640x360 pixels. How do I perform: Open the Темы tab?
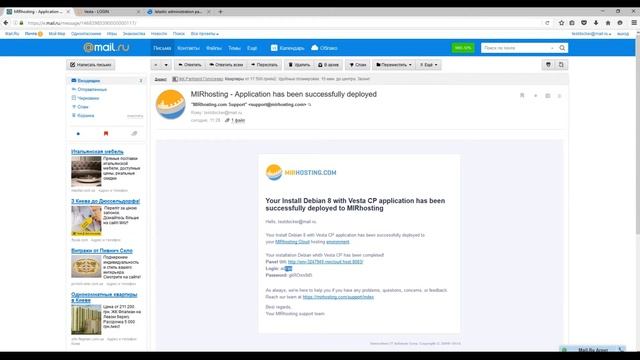pyautogui.click(x=234, y=48)
